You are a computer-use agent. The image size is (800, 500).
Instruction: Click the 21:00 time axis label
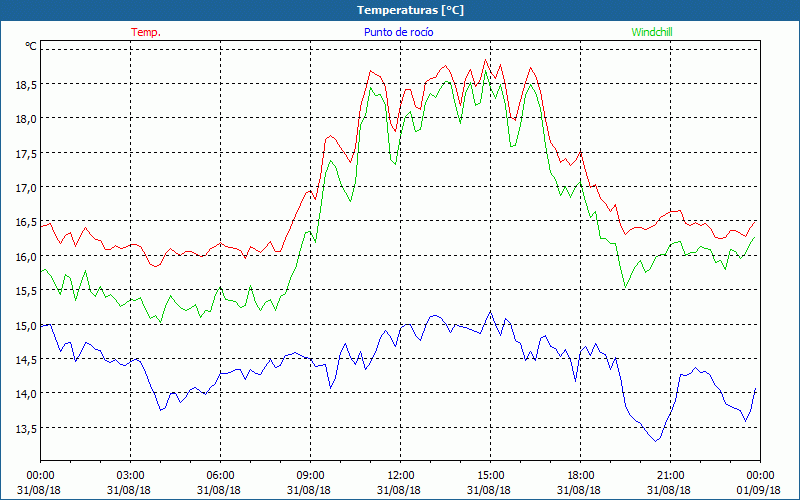670,476
